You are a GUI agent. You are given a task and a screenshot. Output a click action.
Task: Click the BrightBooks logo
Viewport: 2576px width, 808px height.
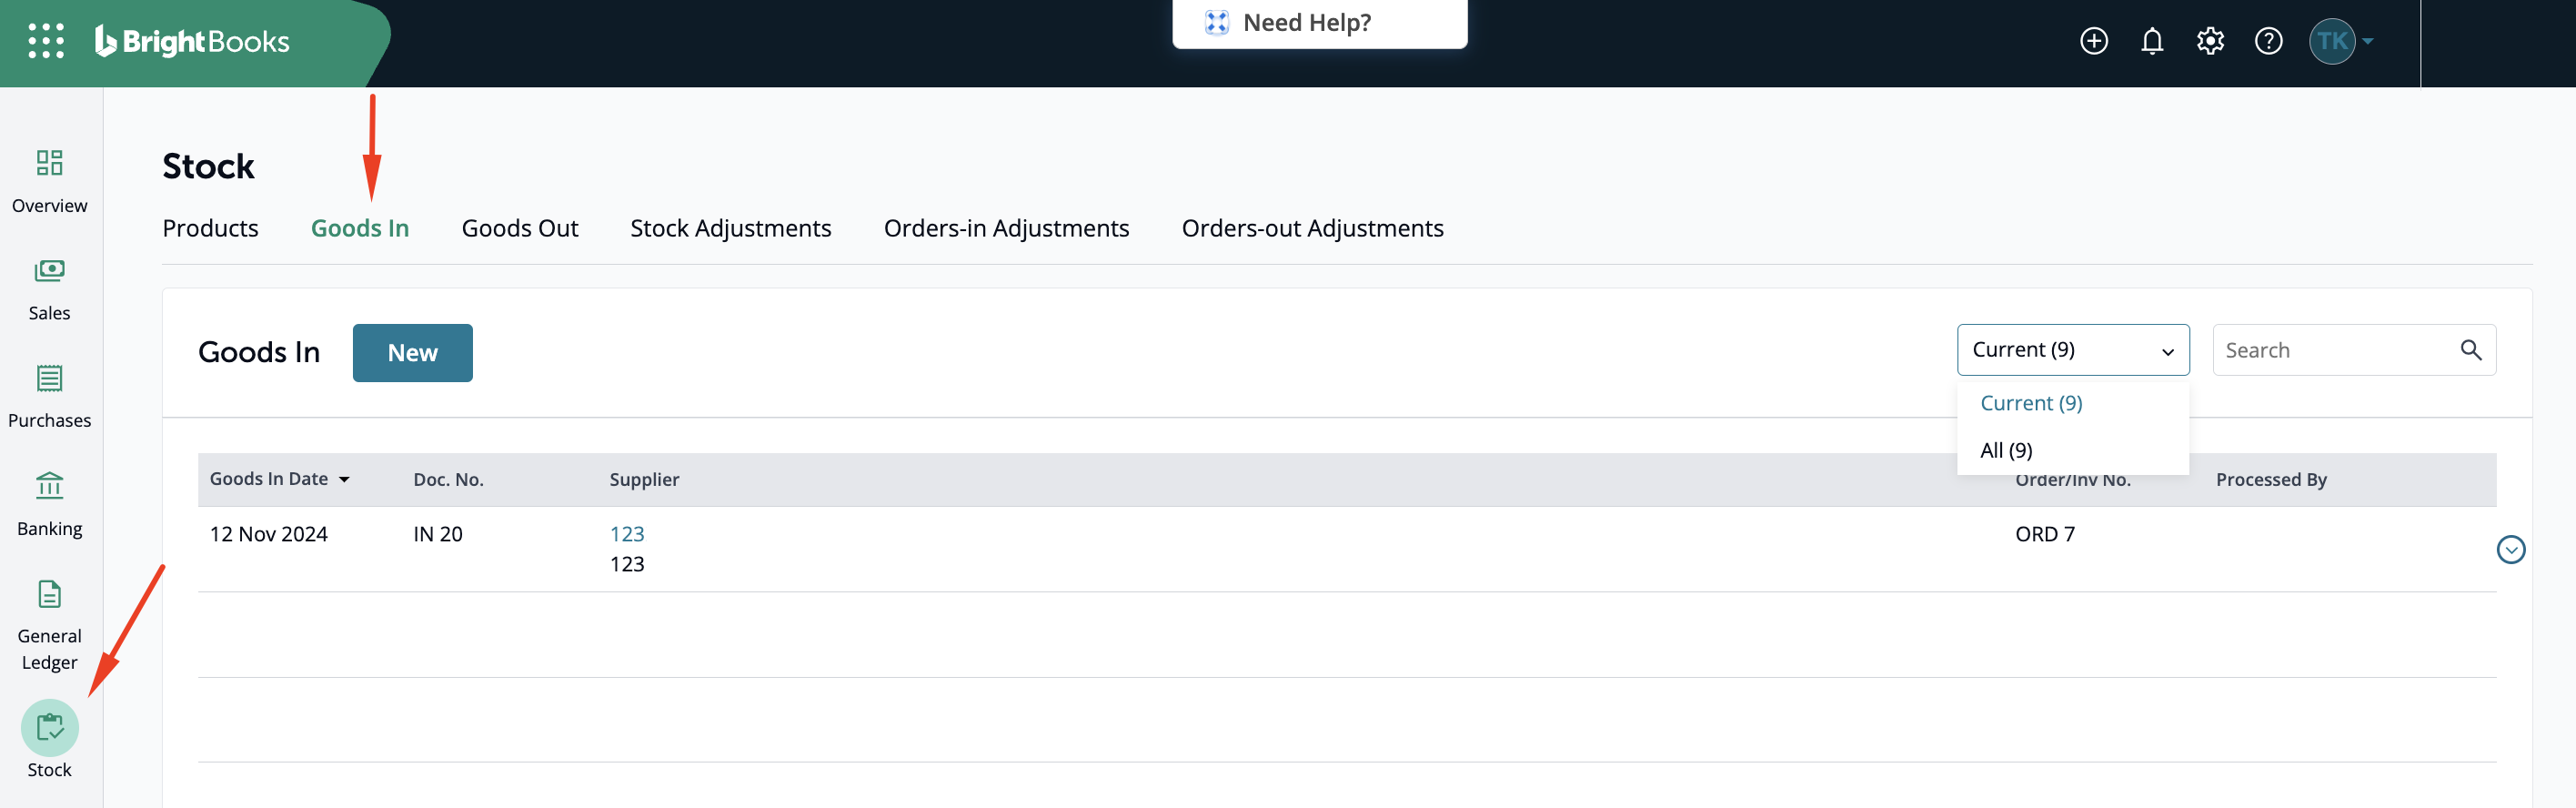192,41
